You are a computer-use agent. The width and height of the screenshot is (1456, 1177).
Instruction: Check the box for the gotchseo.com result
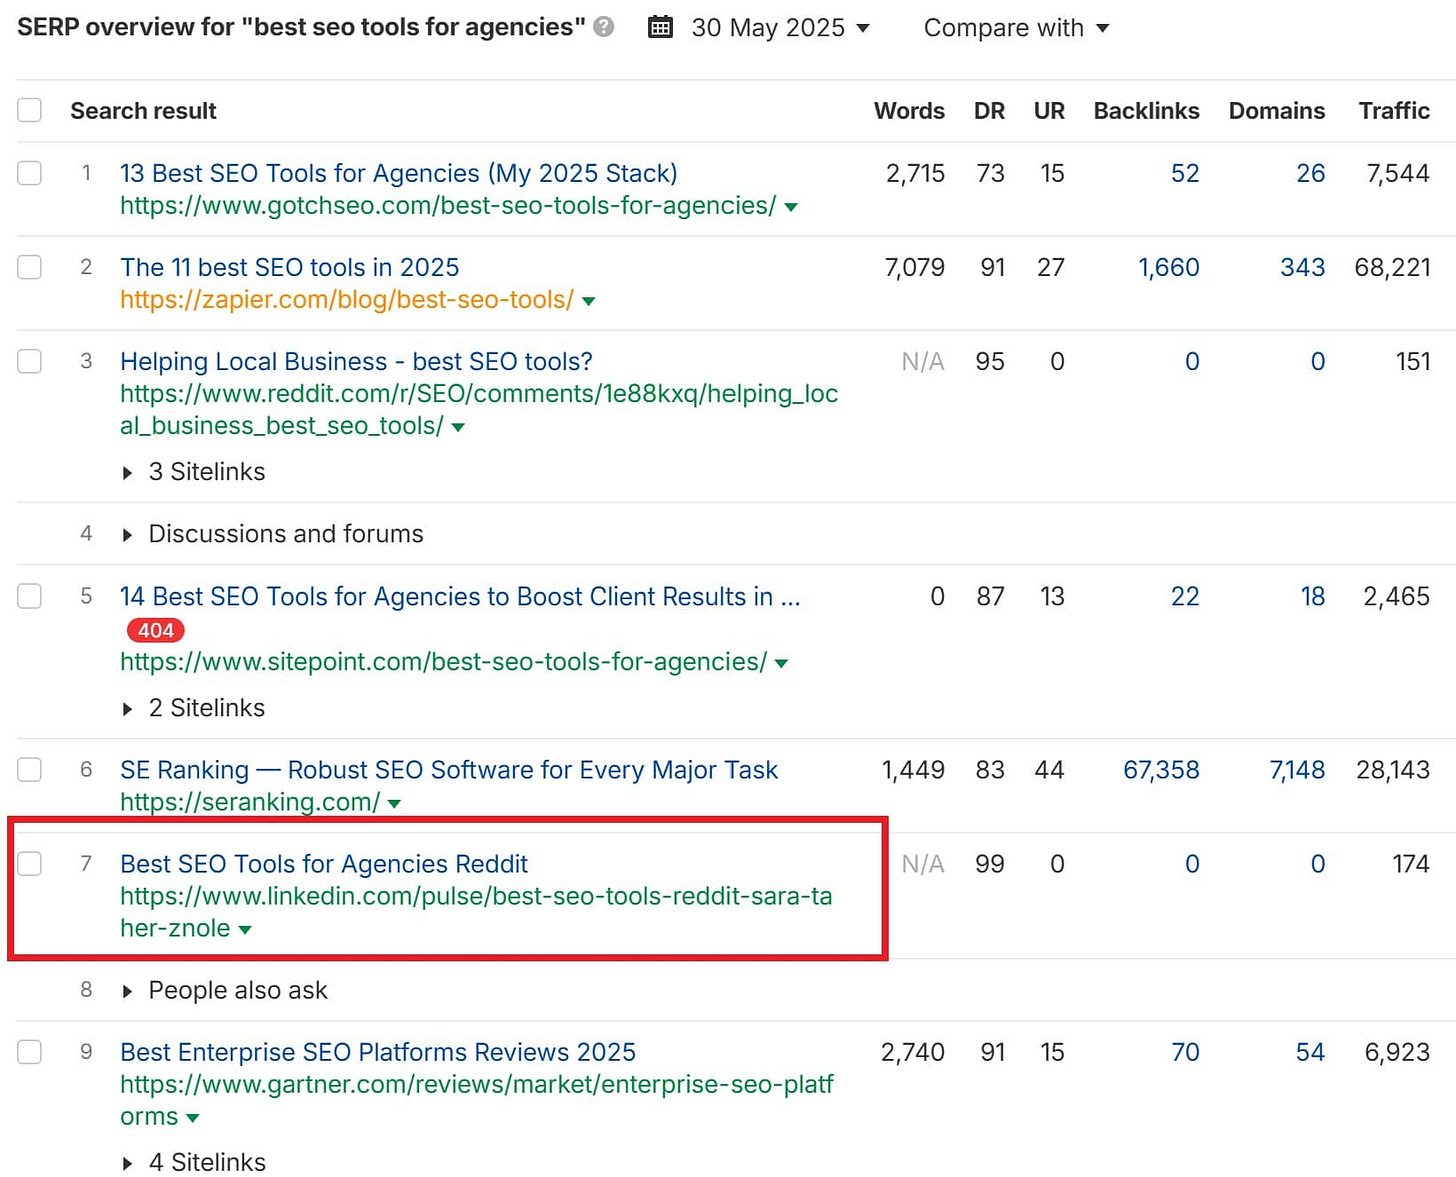pos(30,173)
